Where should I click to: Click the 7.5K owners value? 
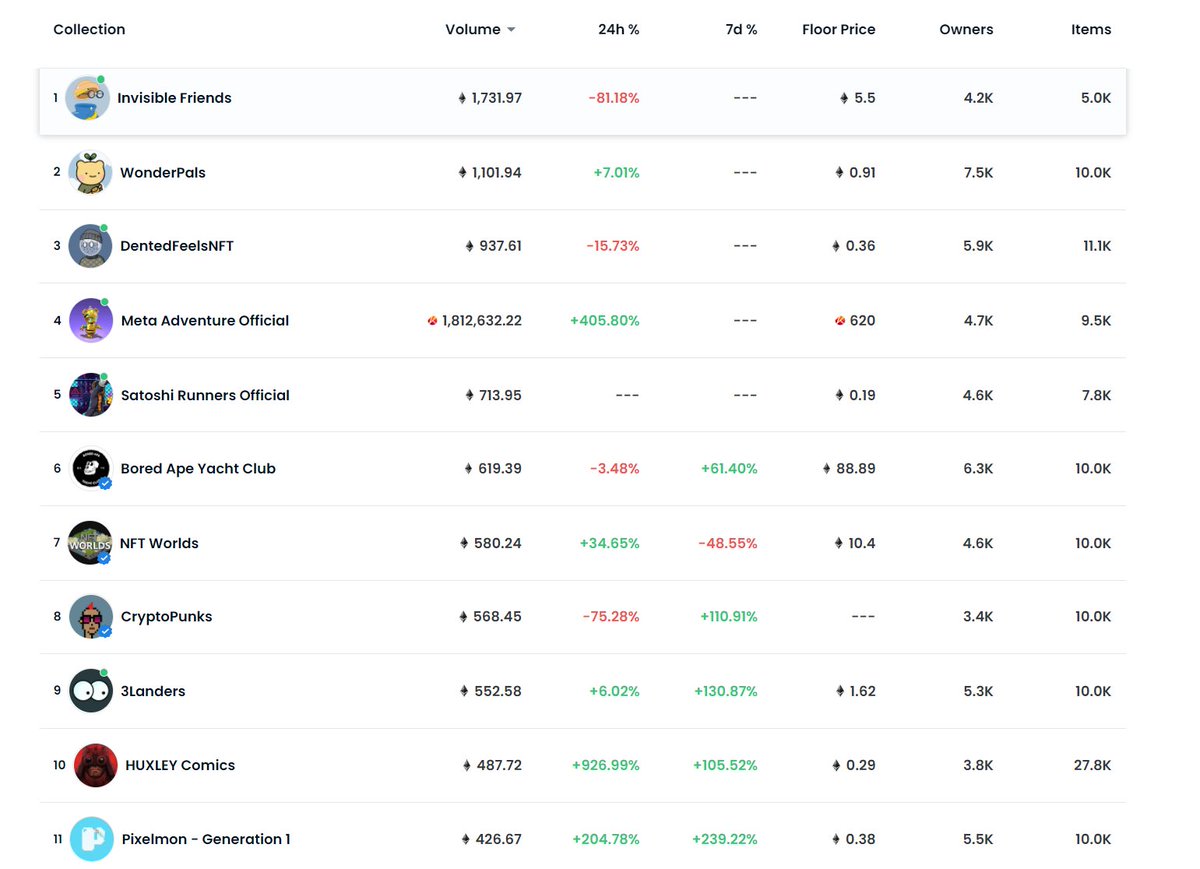[978, 172]
